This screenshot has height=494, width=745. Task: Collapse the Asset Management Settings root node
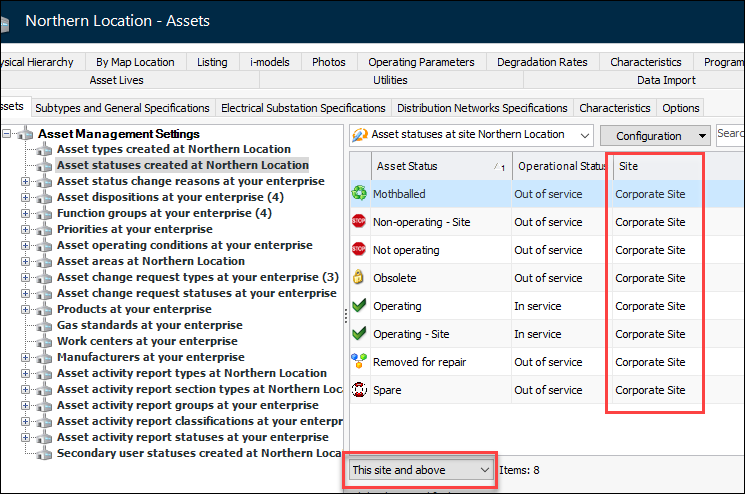[x=8, y=134]
